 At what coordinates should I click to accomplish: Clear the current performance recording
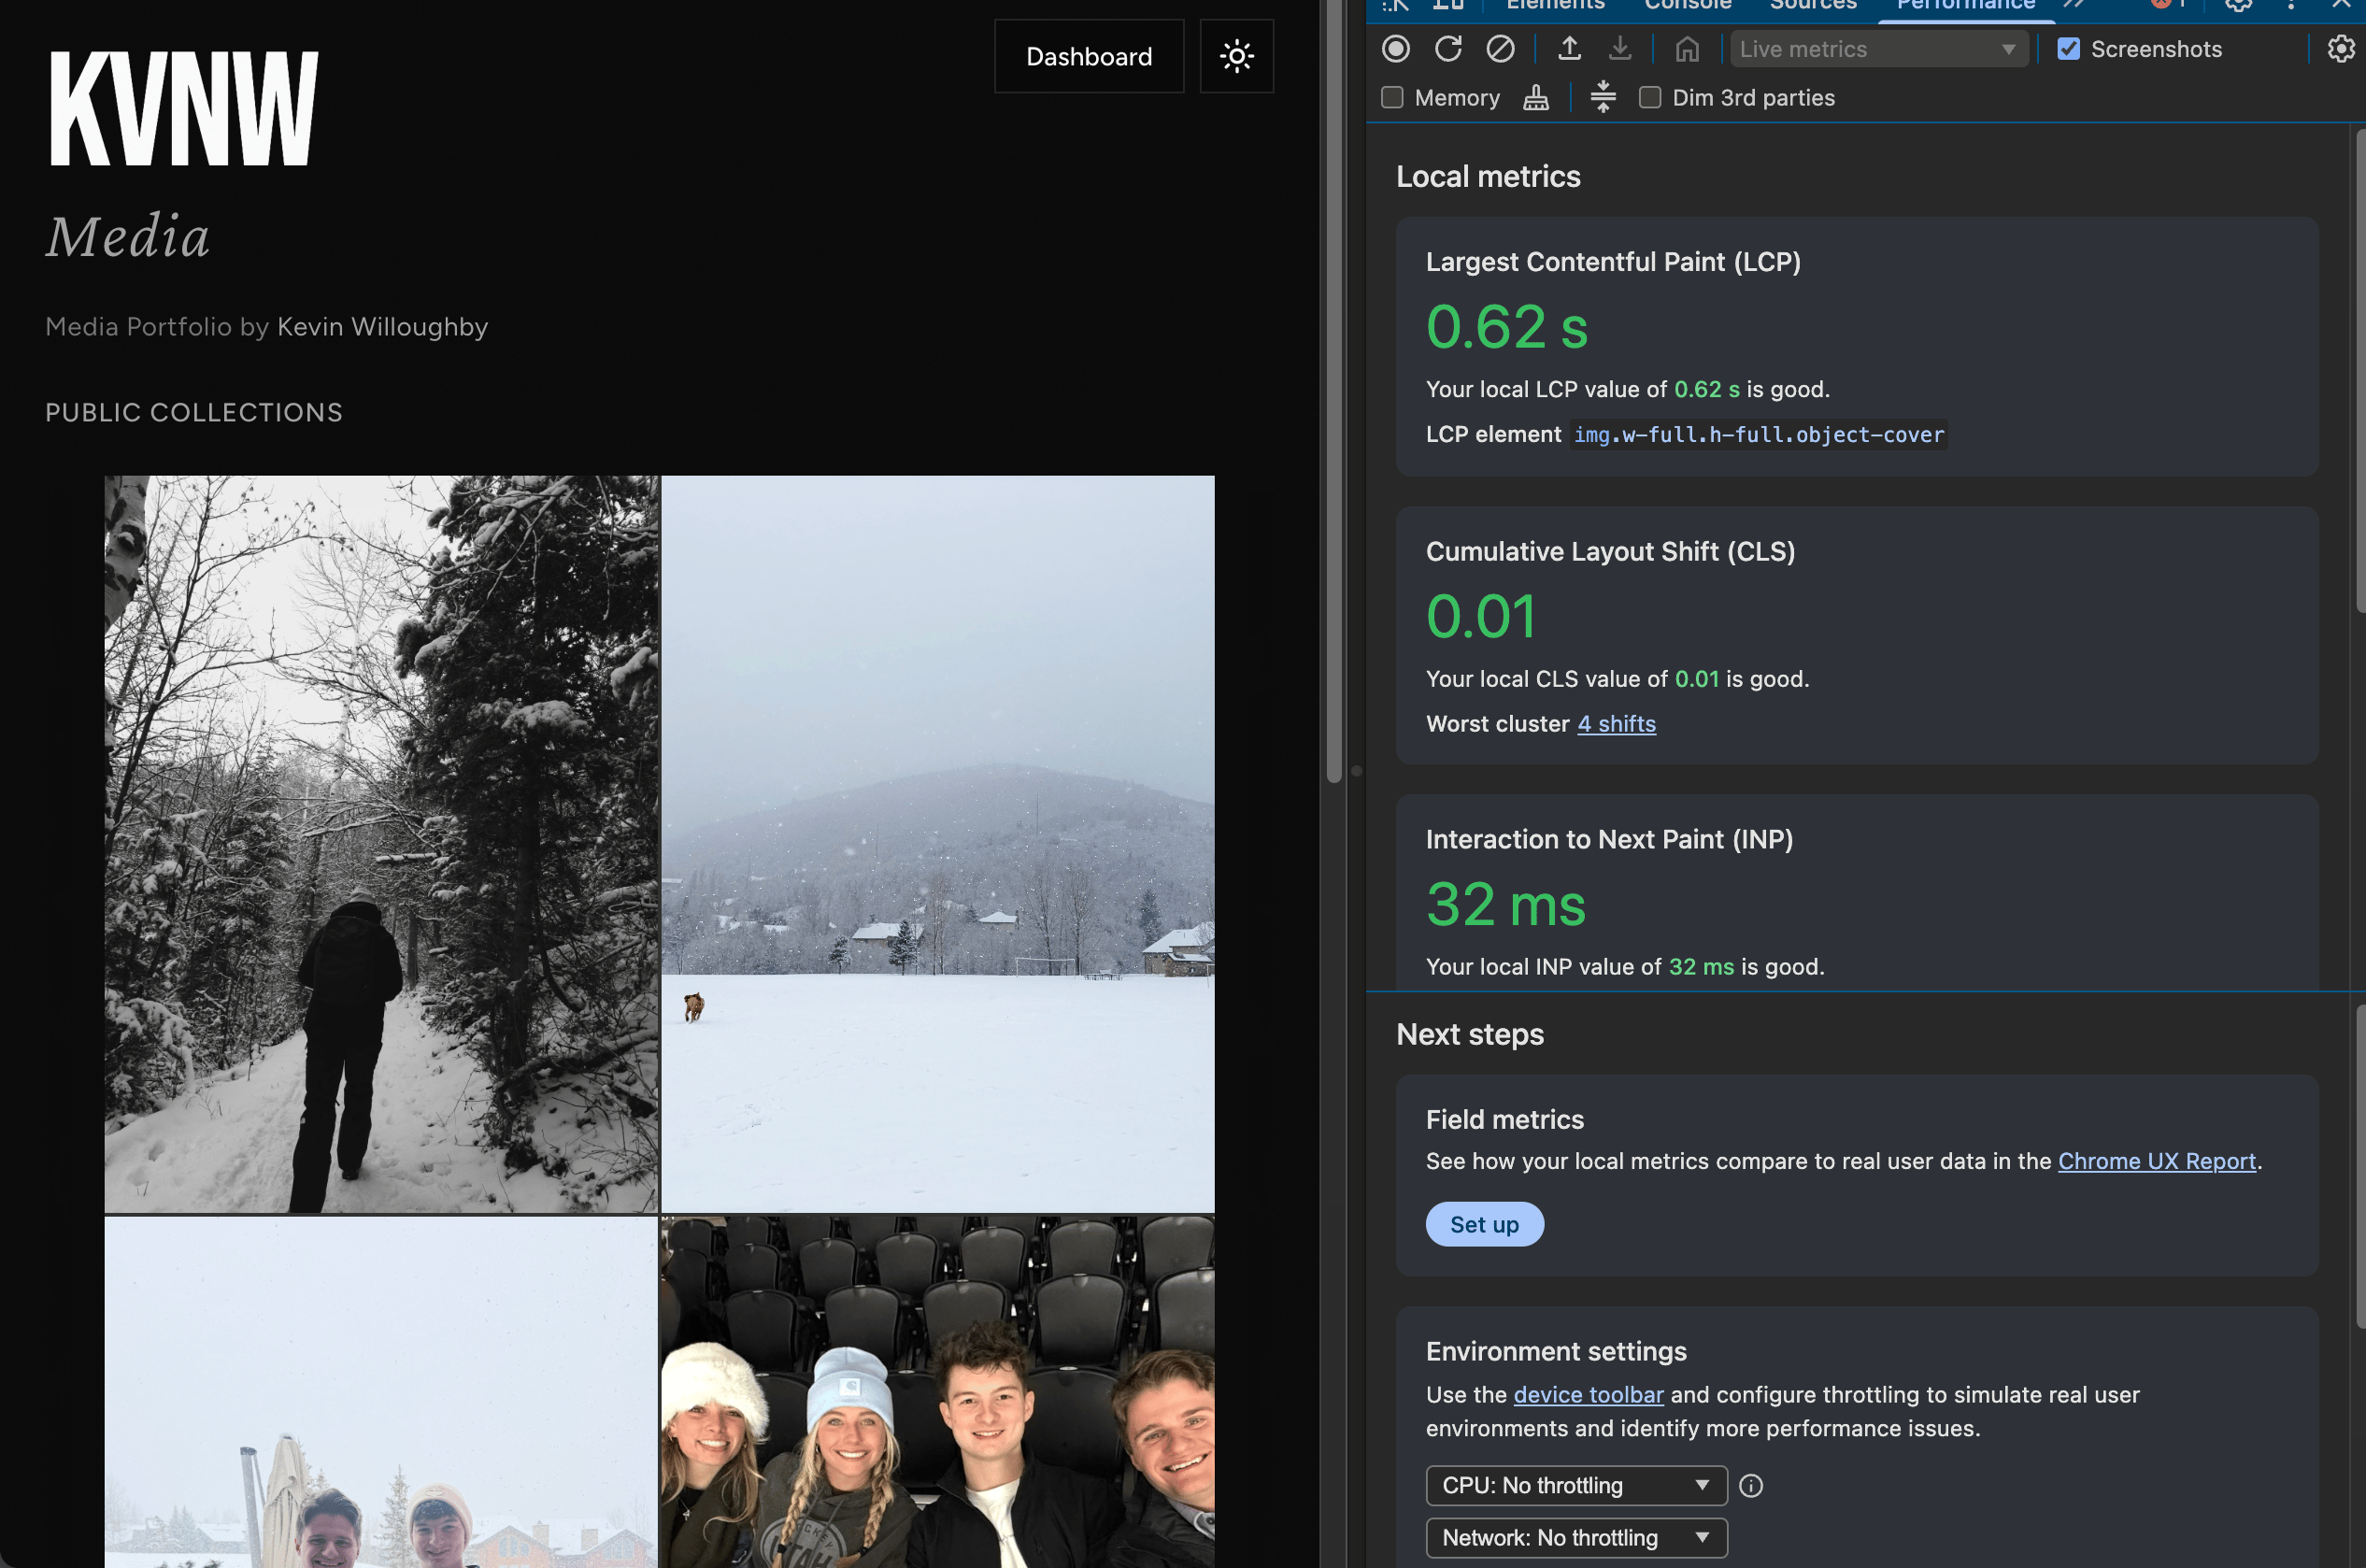[1500, 49]
